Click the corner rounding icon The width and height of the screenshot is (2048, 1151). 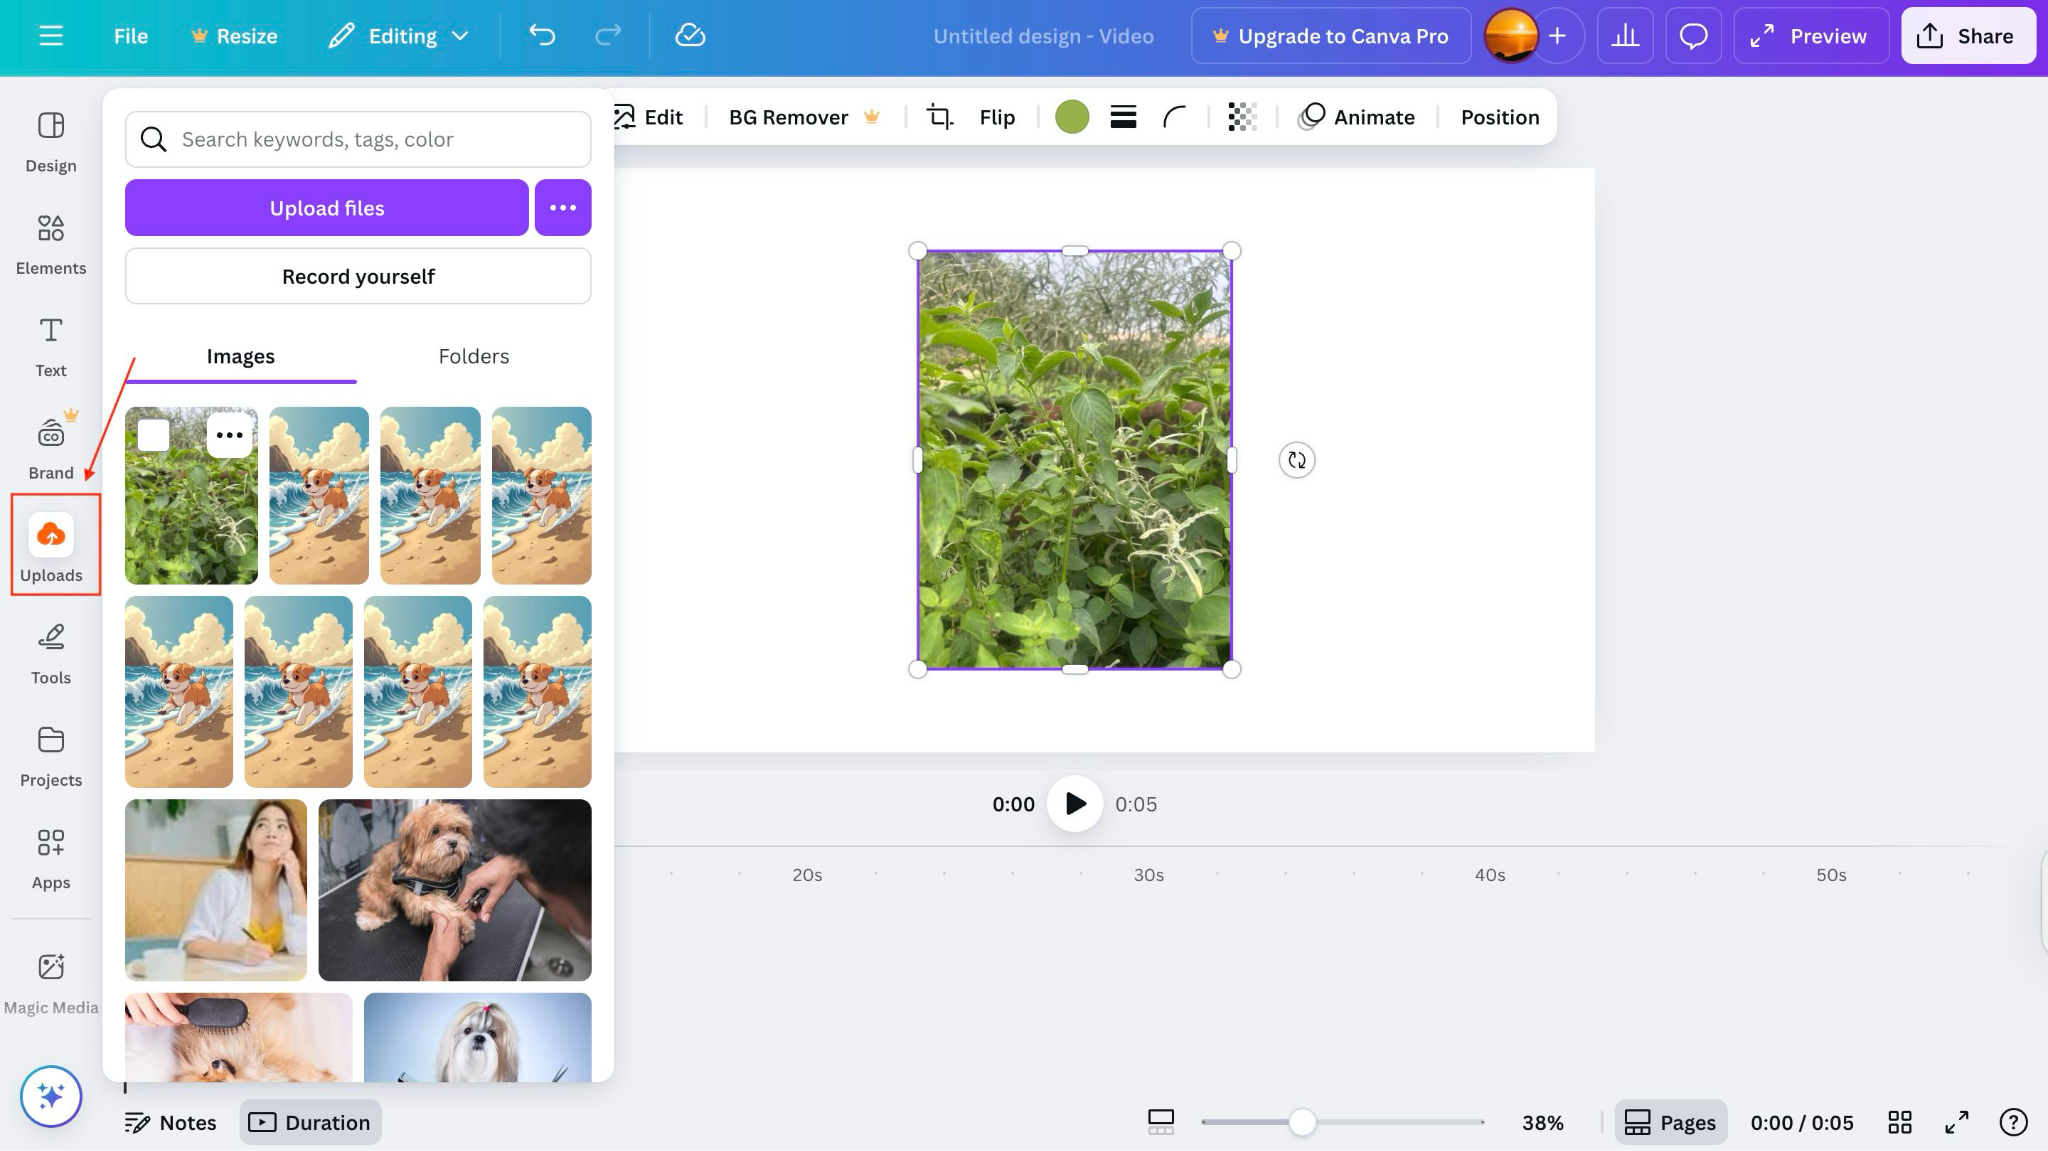click(x=1174, y=117)
